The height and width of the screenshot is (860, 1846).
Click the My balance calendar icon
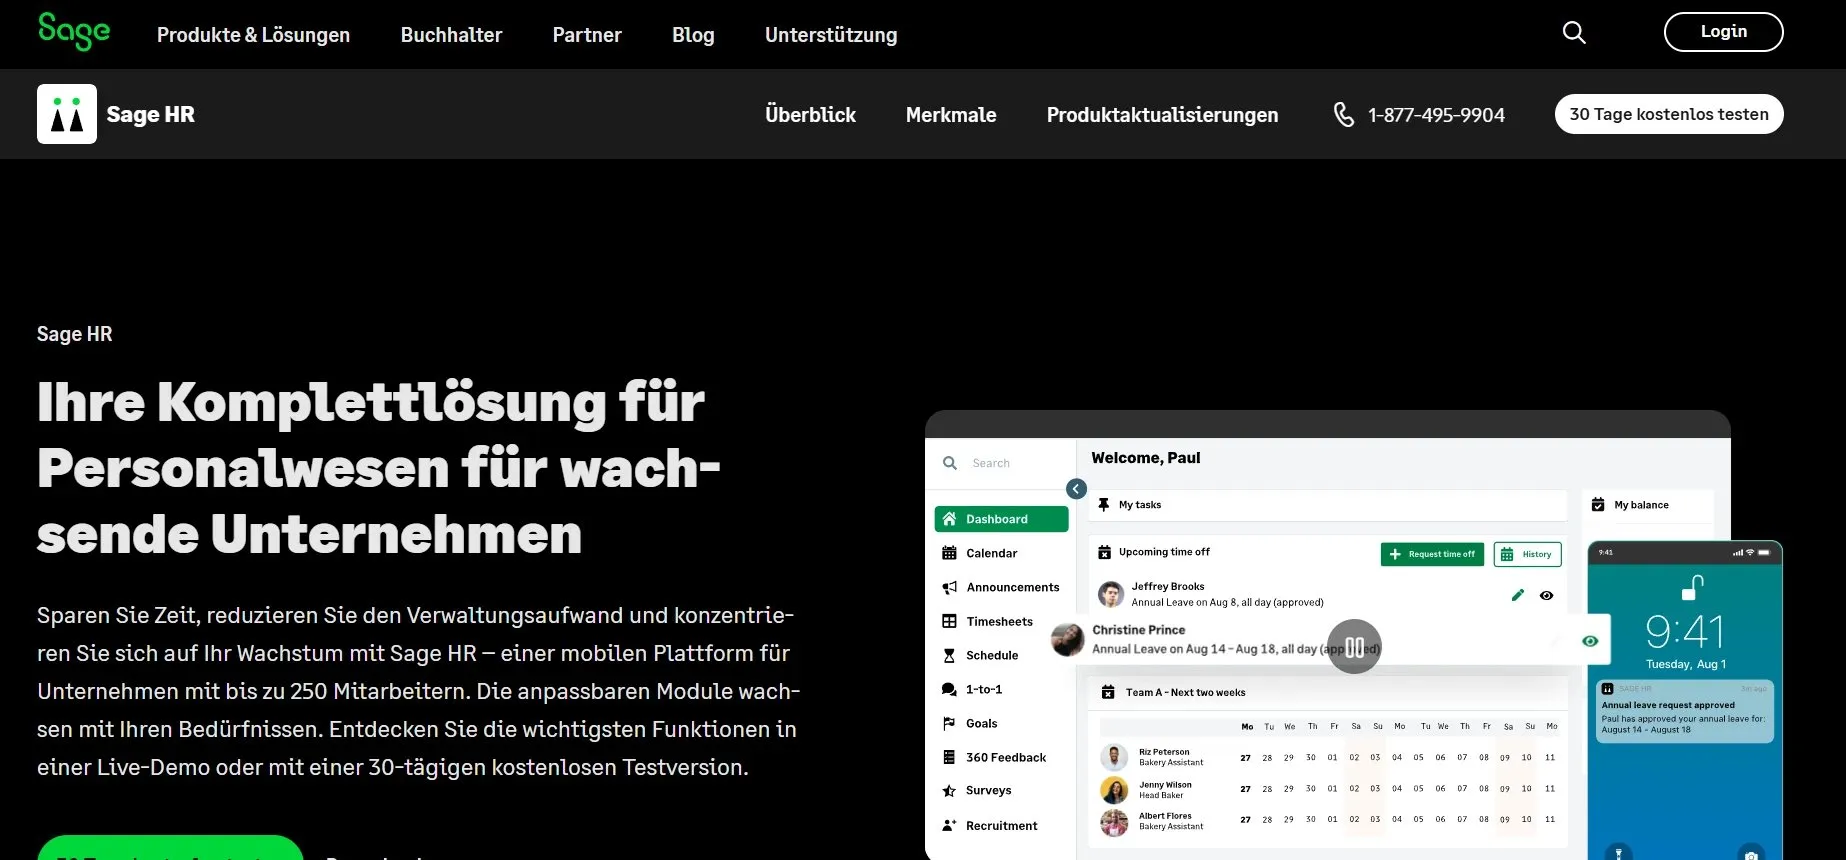pyautogui.click(x=1598, y=505)
